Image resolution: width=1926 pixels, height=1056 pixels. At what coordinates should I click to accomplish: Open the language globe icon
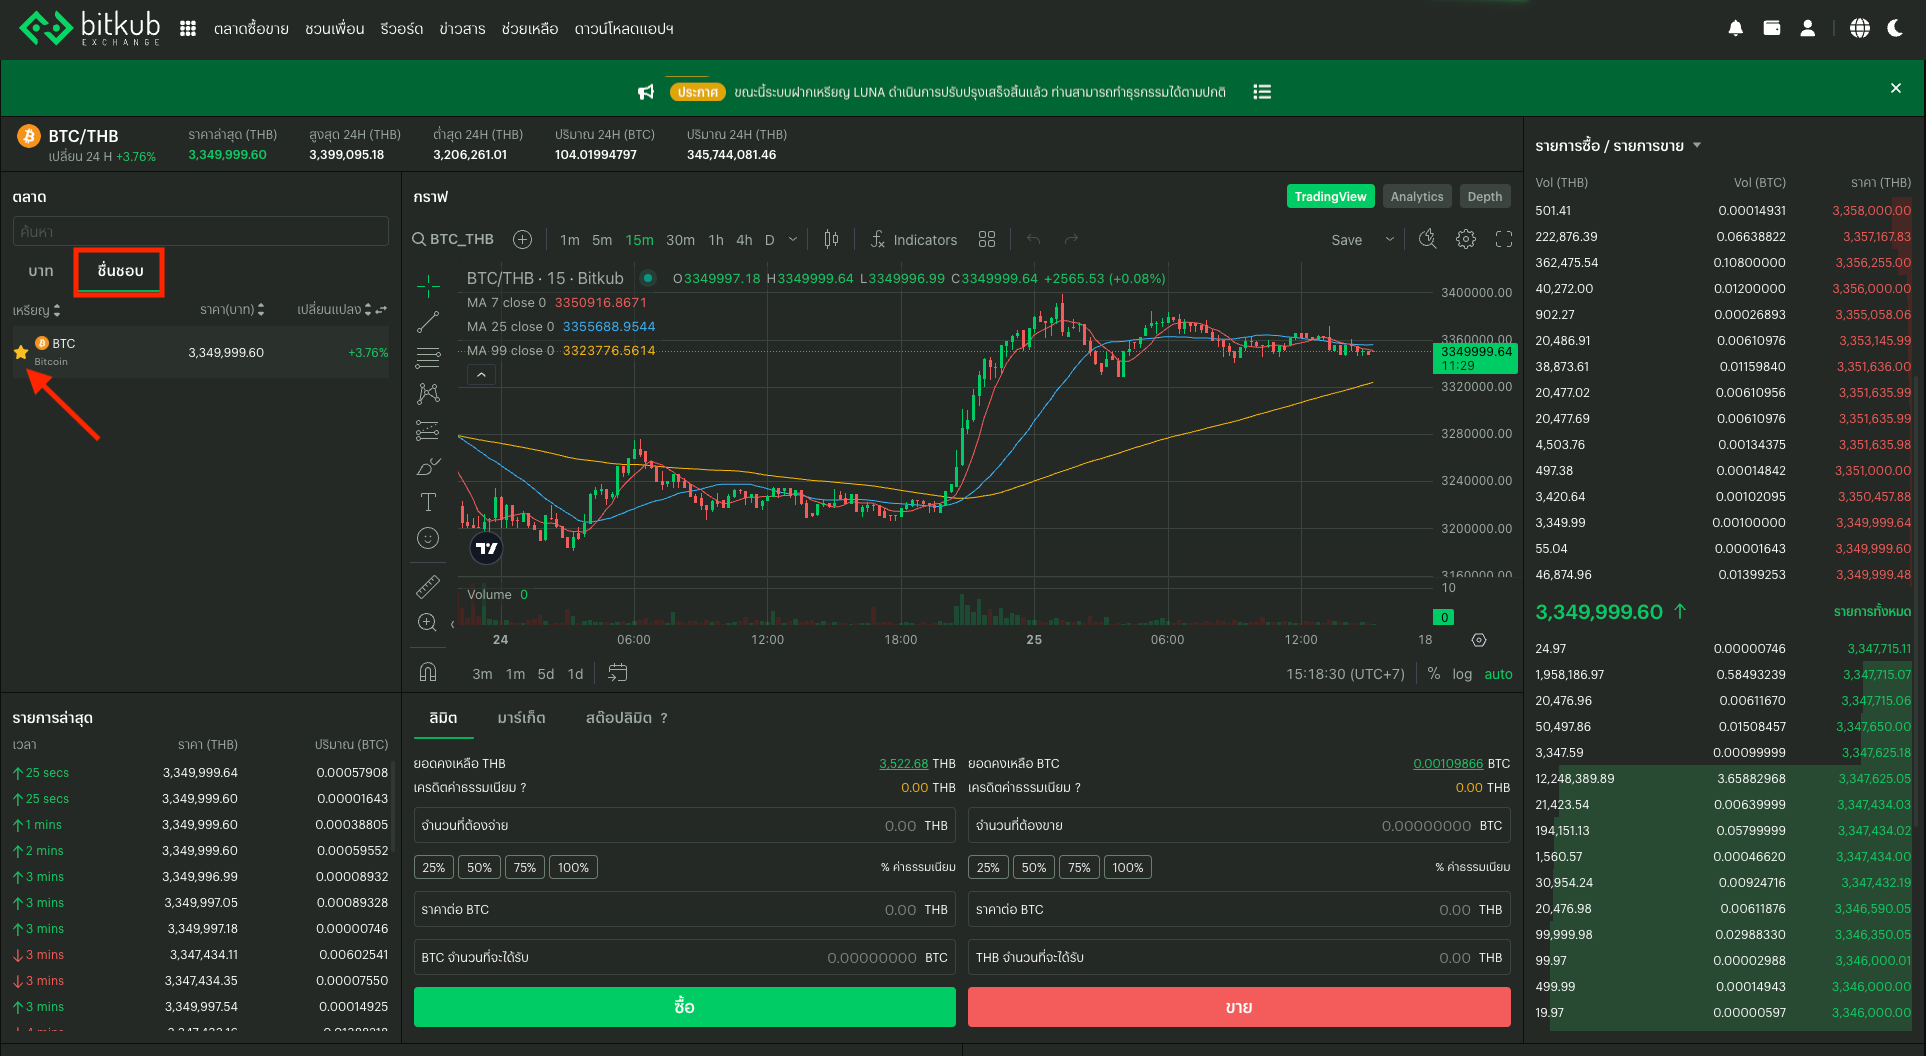click(x=1860, y=29)
